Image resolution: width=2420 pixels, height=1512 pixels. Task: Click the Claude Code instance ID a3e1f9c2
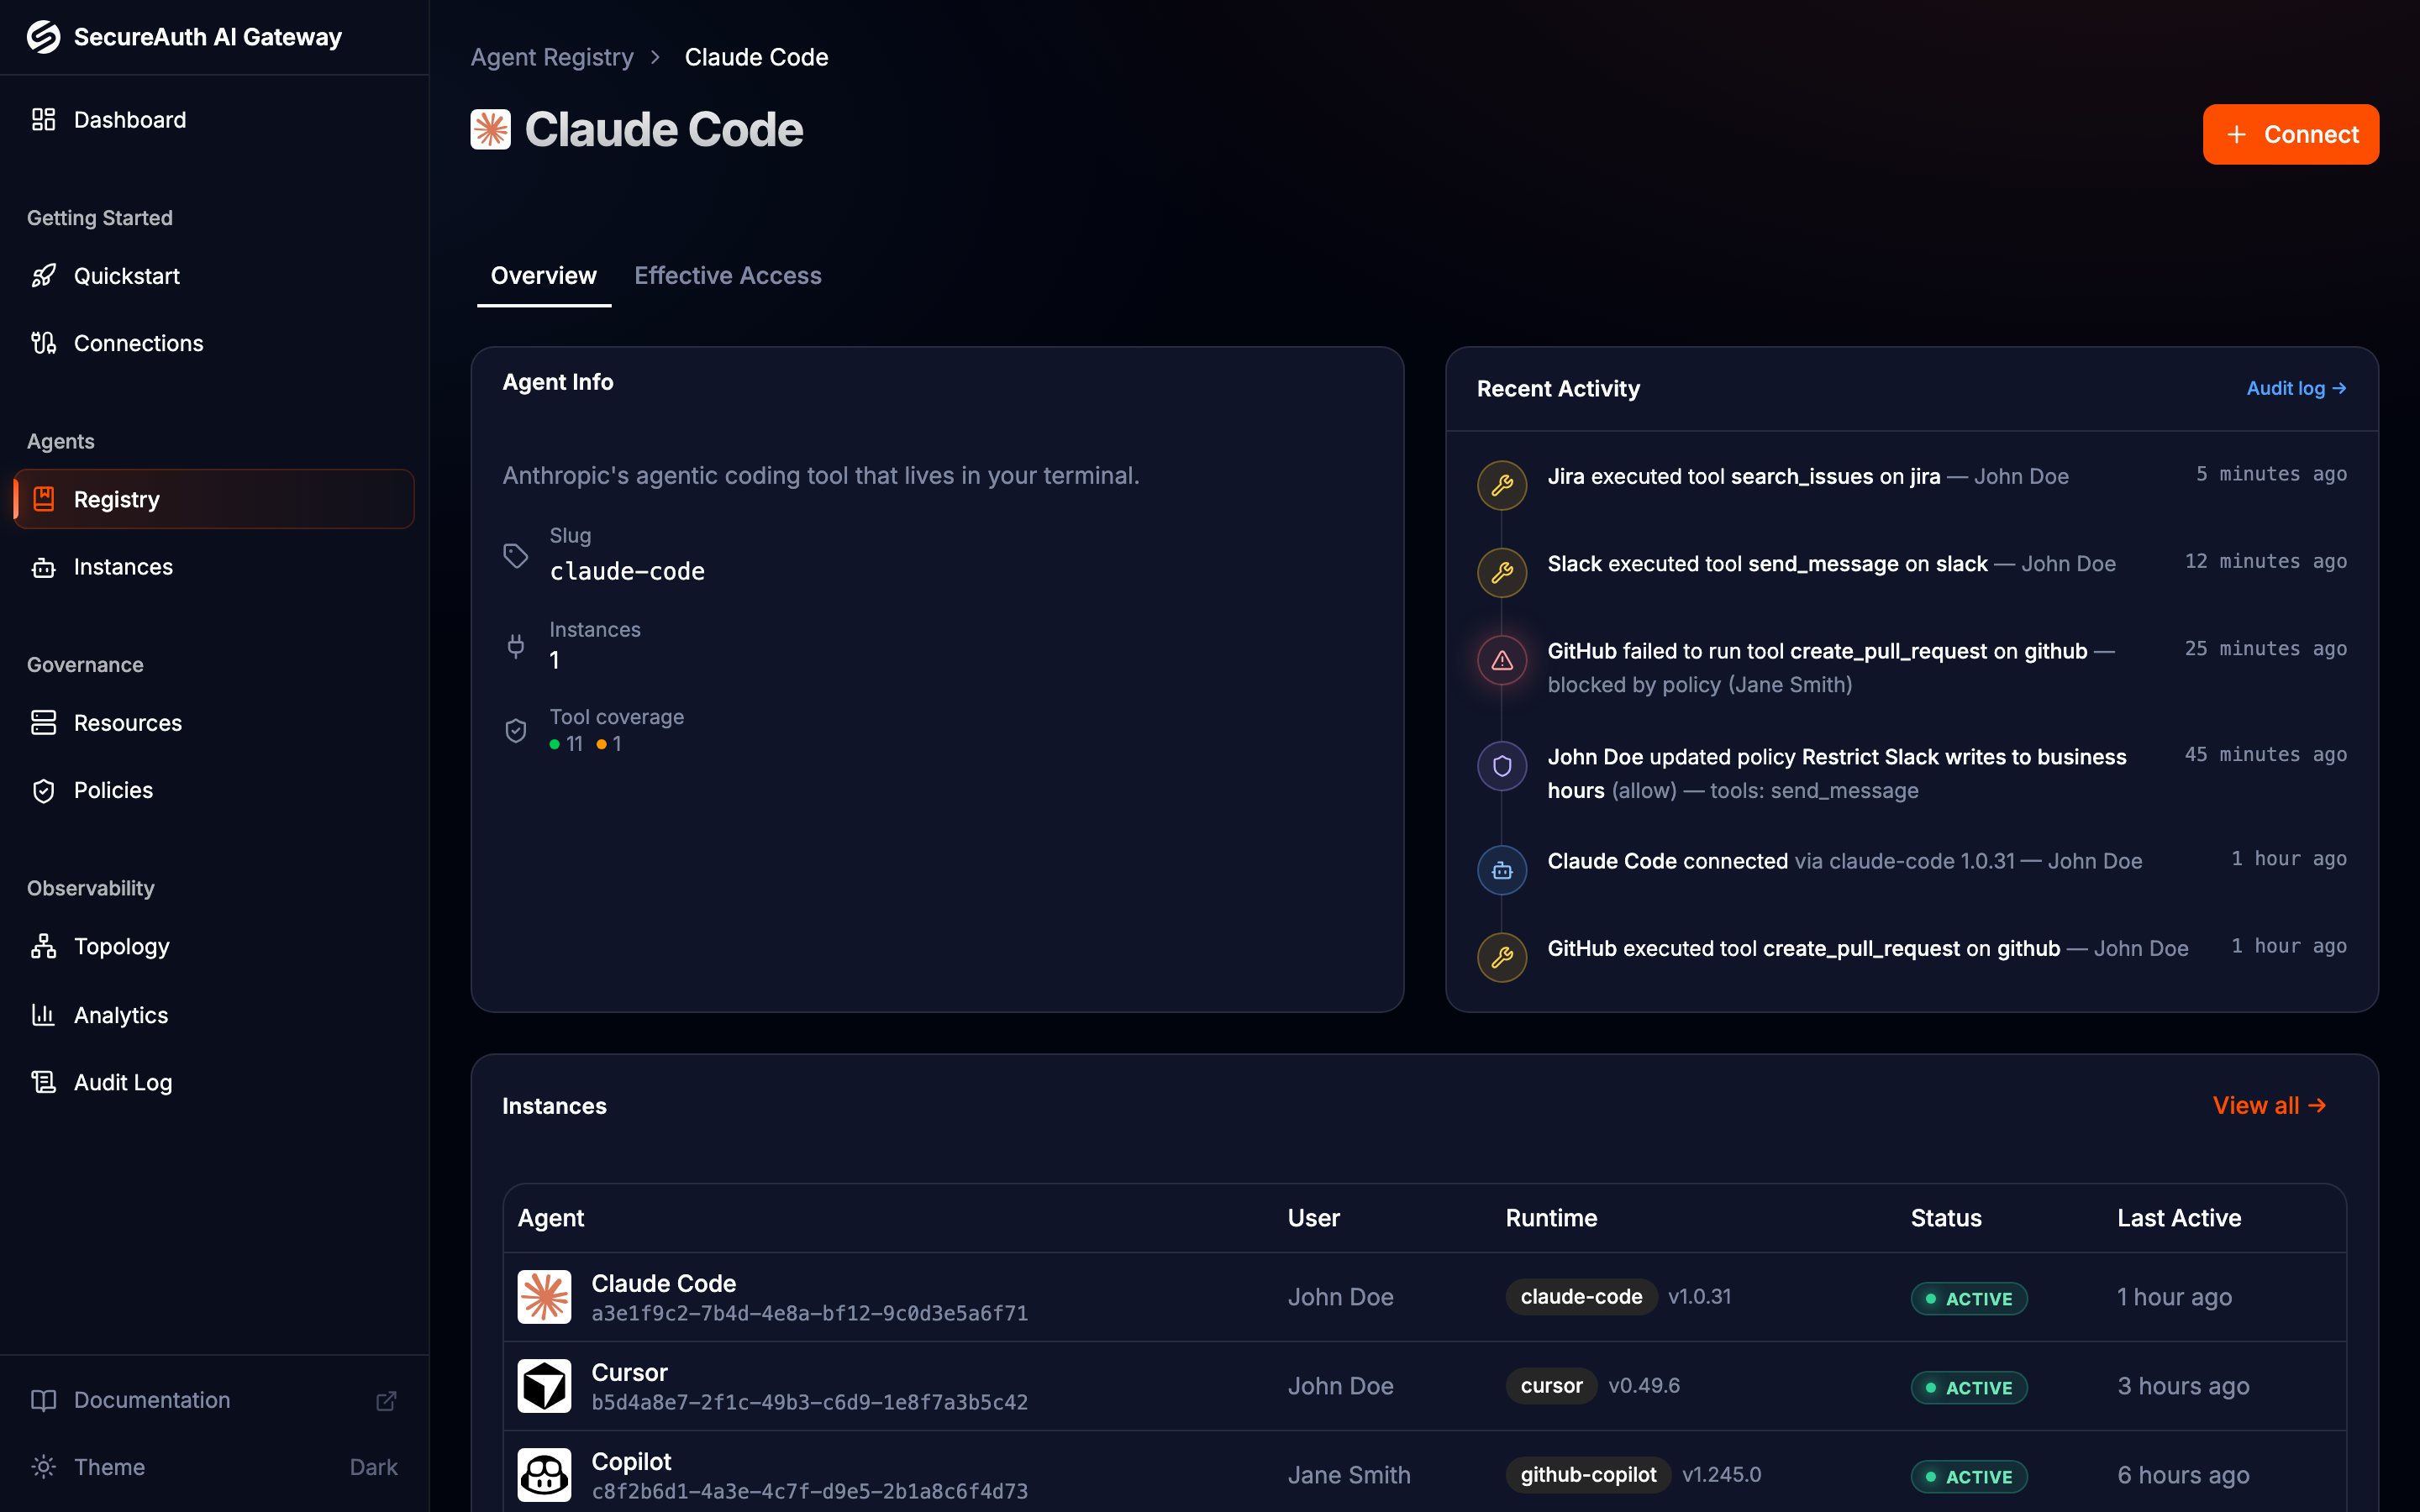809,1313
